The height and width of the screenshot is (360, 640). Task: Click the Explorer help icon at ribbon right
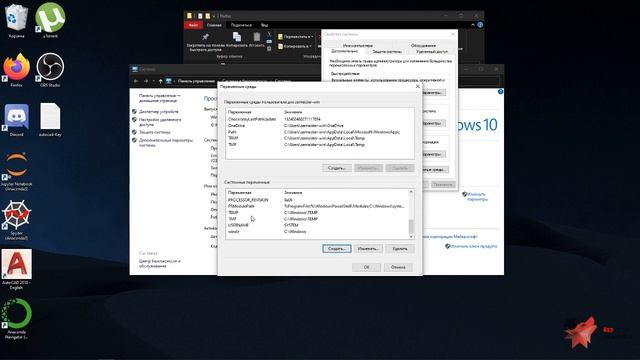480,25
